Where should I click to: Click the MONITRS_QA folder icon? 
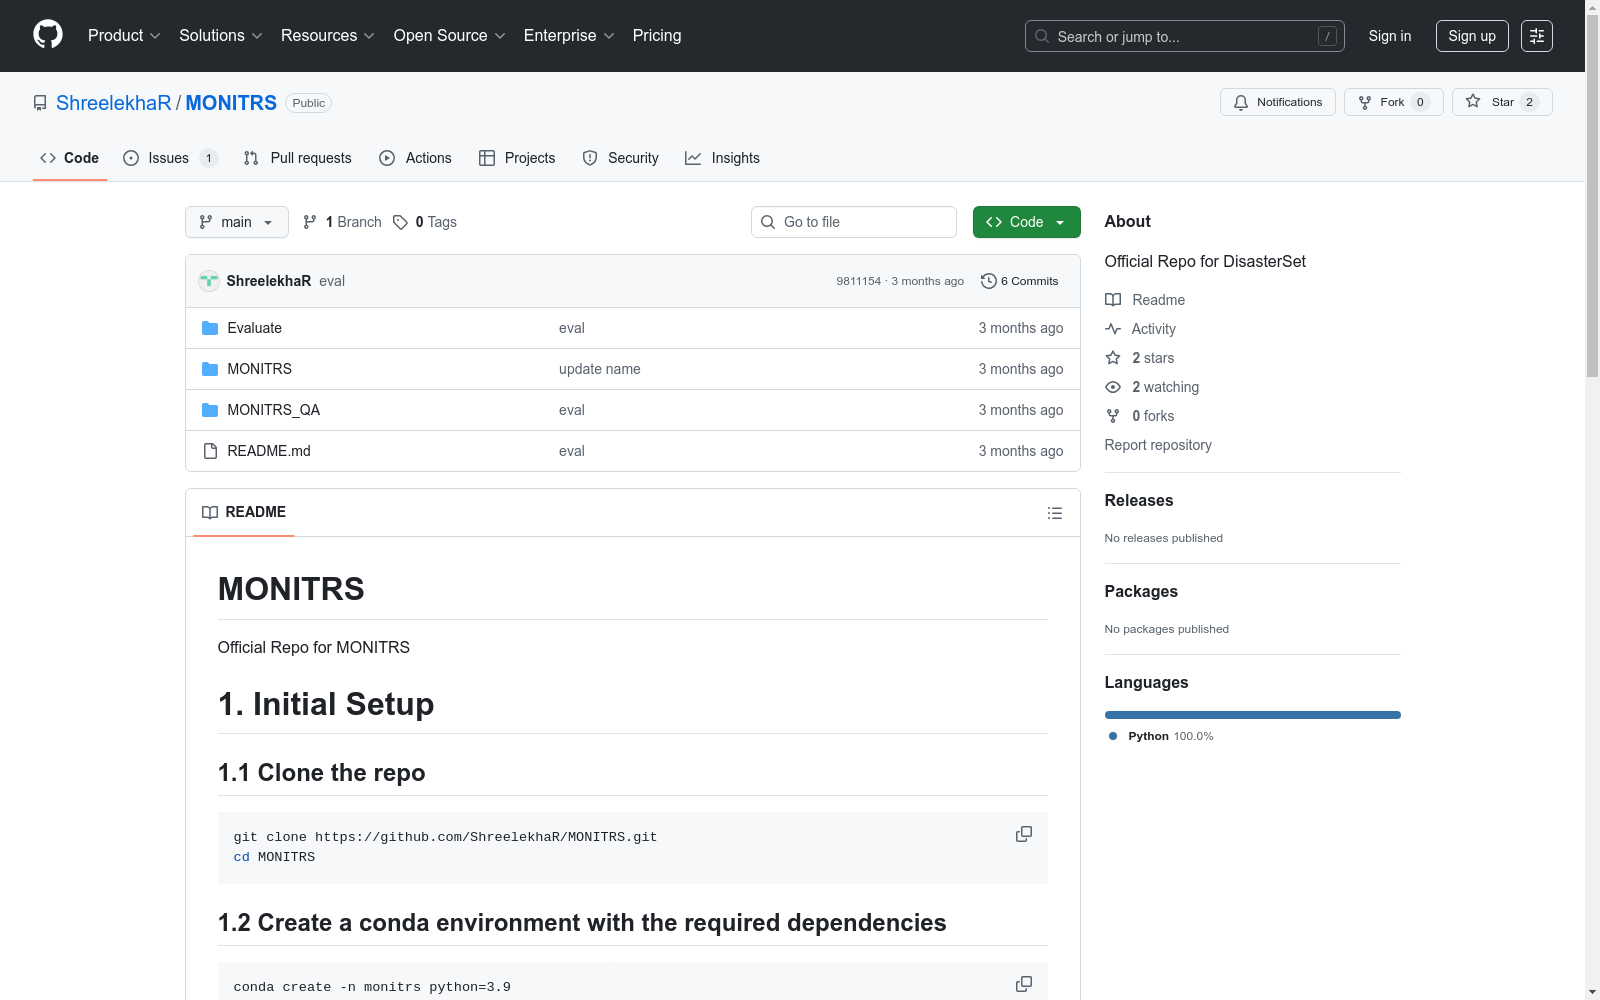tap(210, 410)
